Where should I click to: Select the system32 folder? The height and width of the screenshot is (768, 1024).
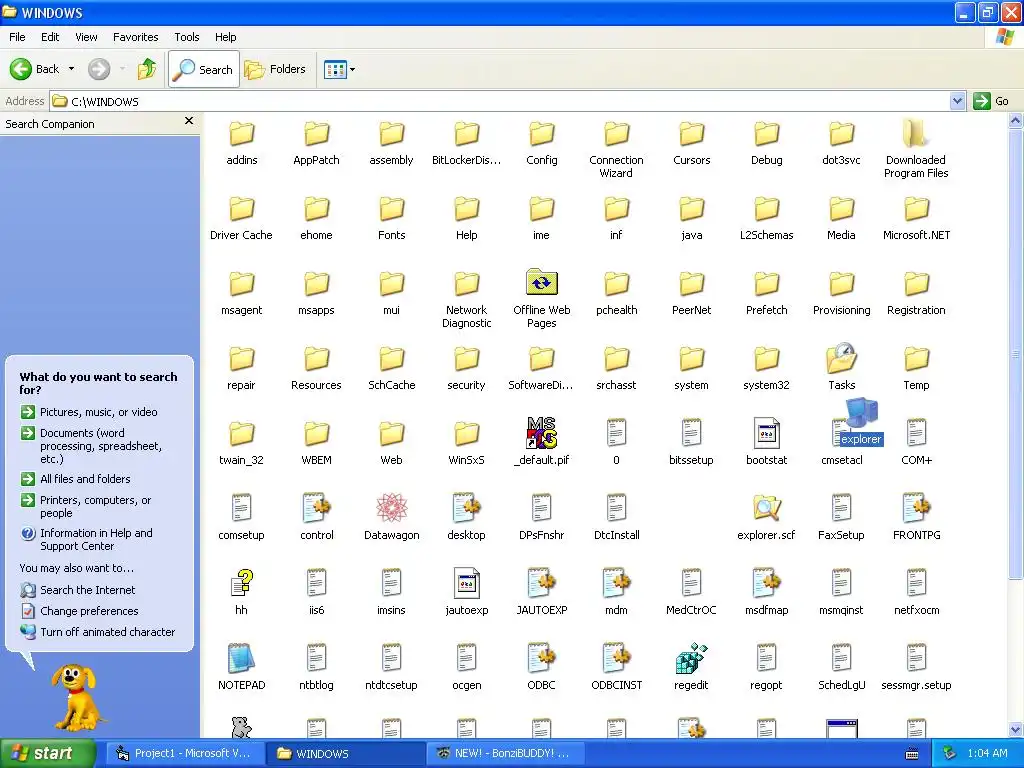click(x=766, y=358)
